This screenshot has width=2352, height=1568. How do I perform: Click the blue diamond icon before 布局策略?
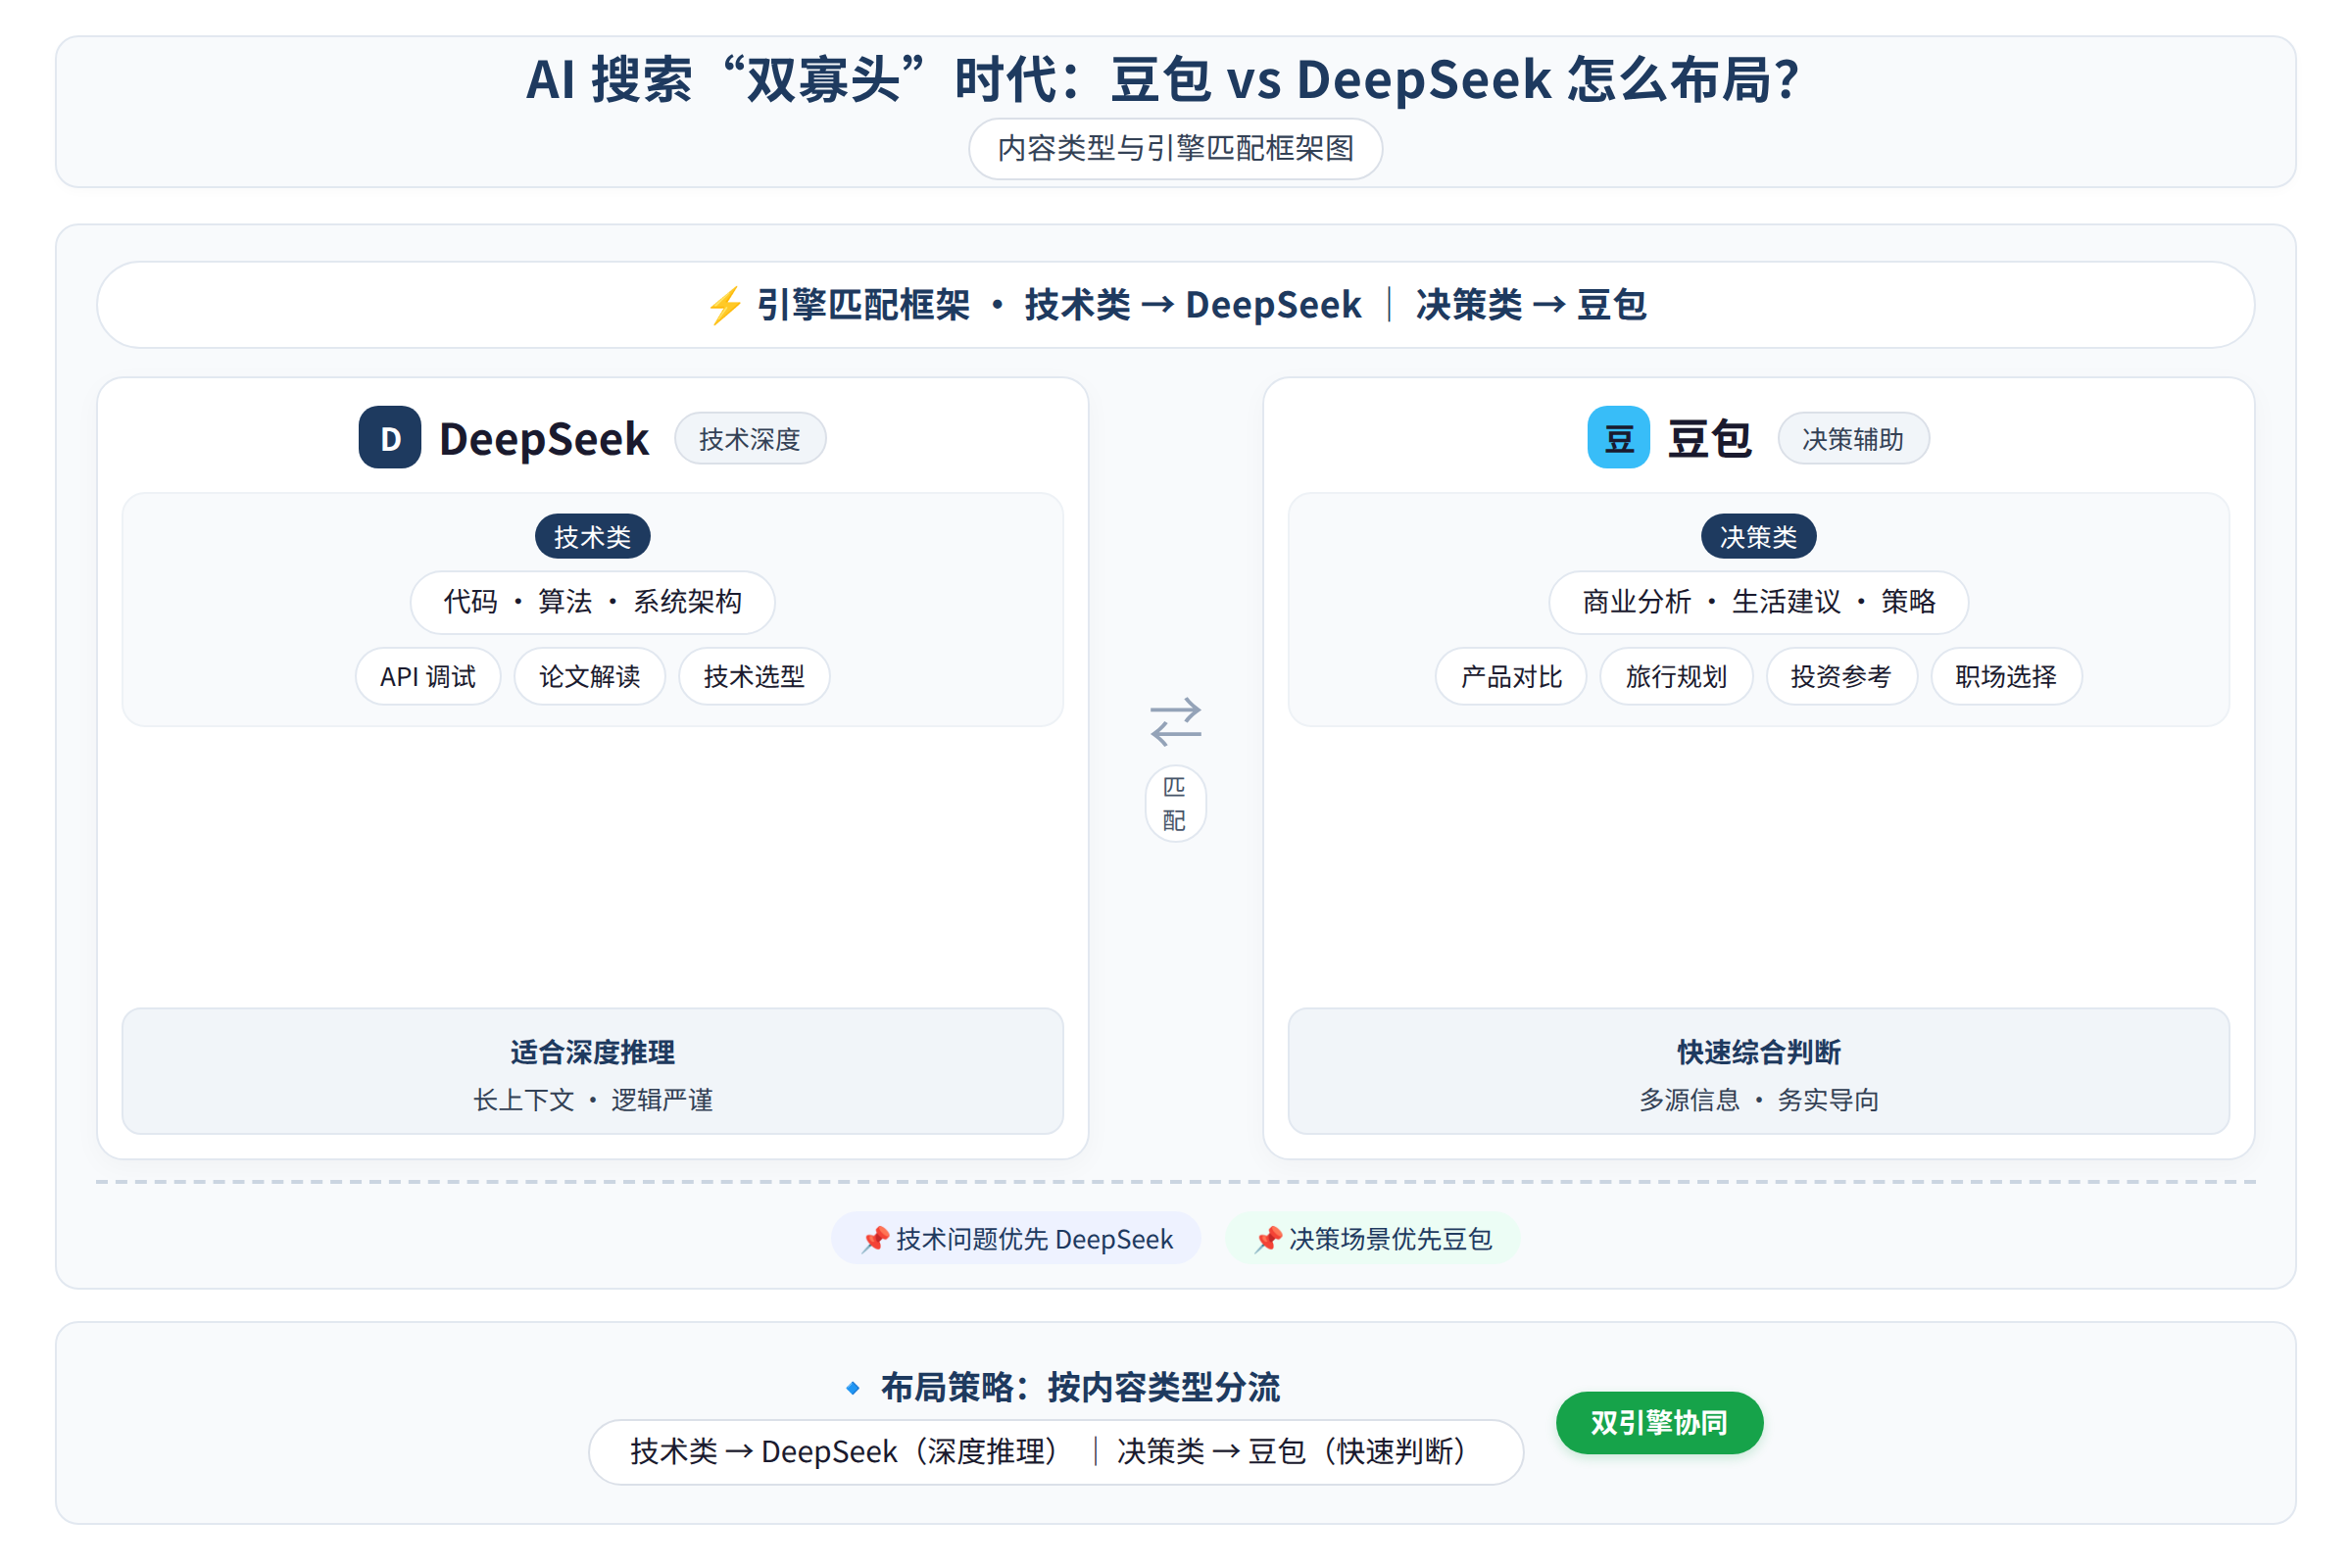tap(853, 1388)
